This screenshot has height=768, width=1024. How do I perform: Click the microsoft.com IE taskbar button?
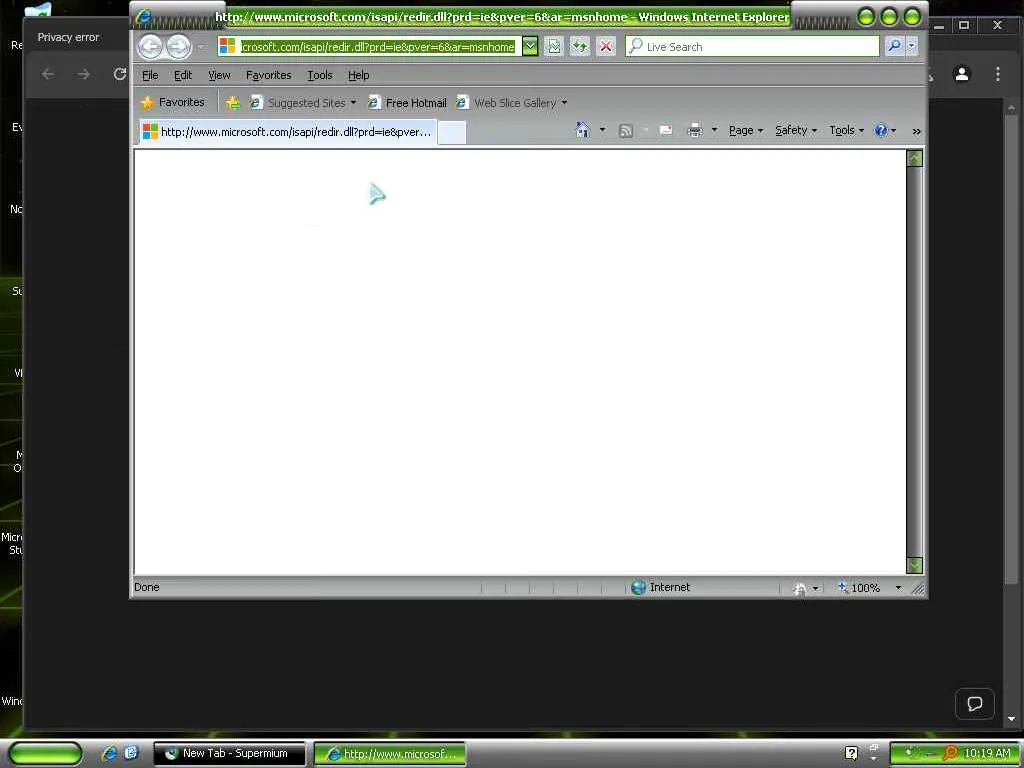pyautogui.click(x=390, y=754)
